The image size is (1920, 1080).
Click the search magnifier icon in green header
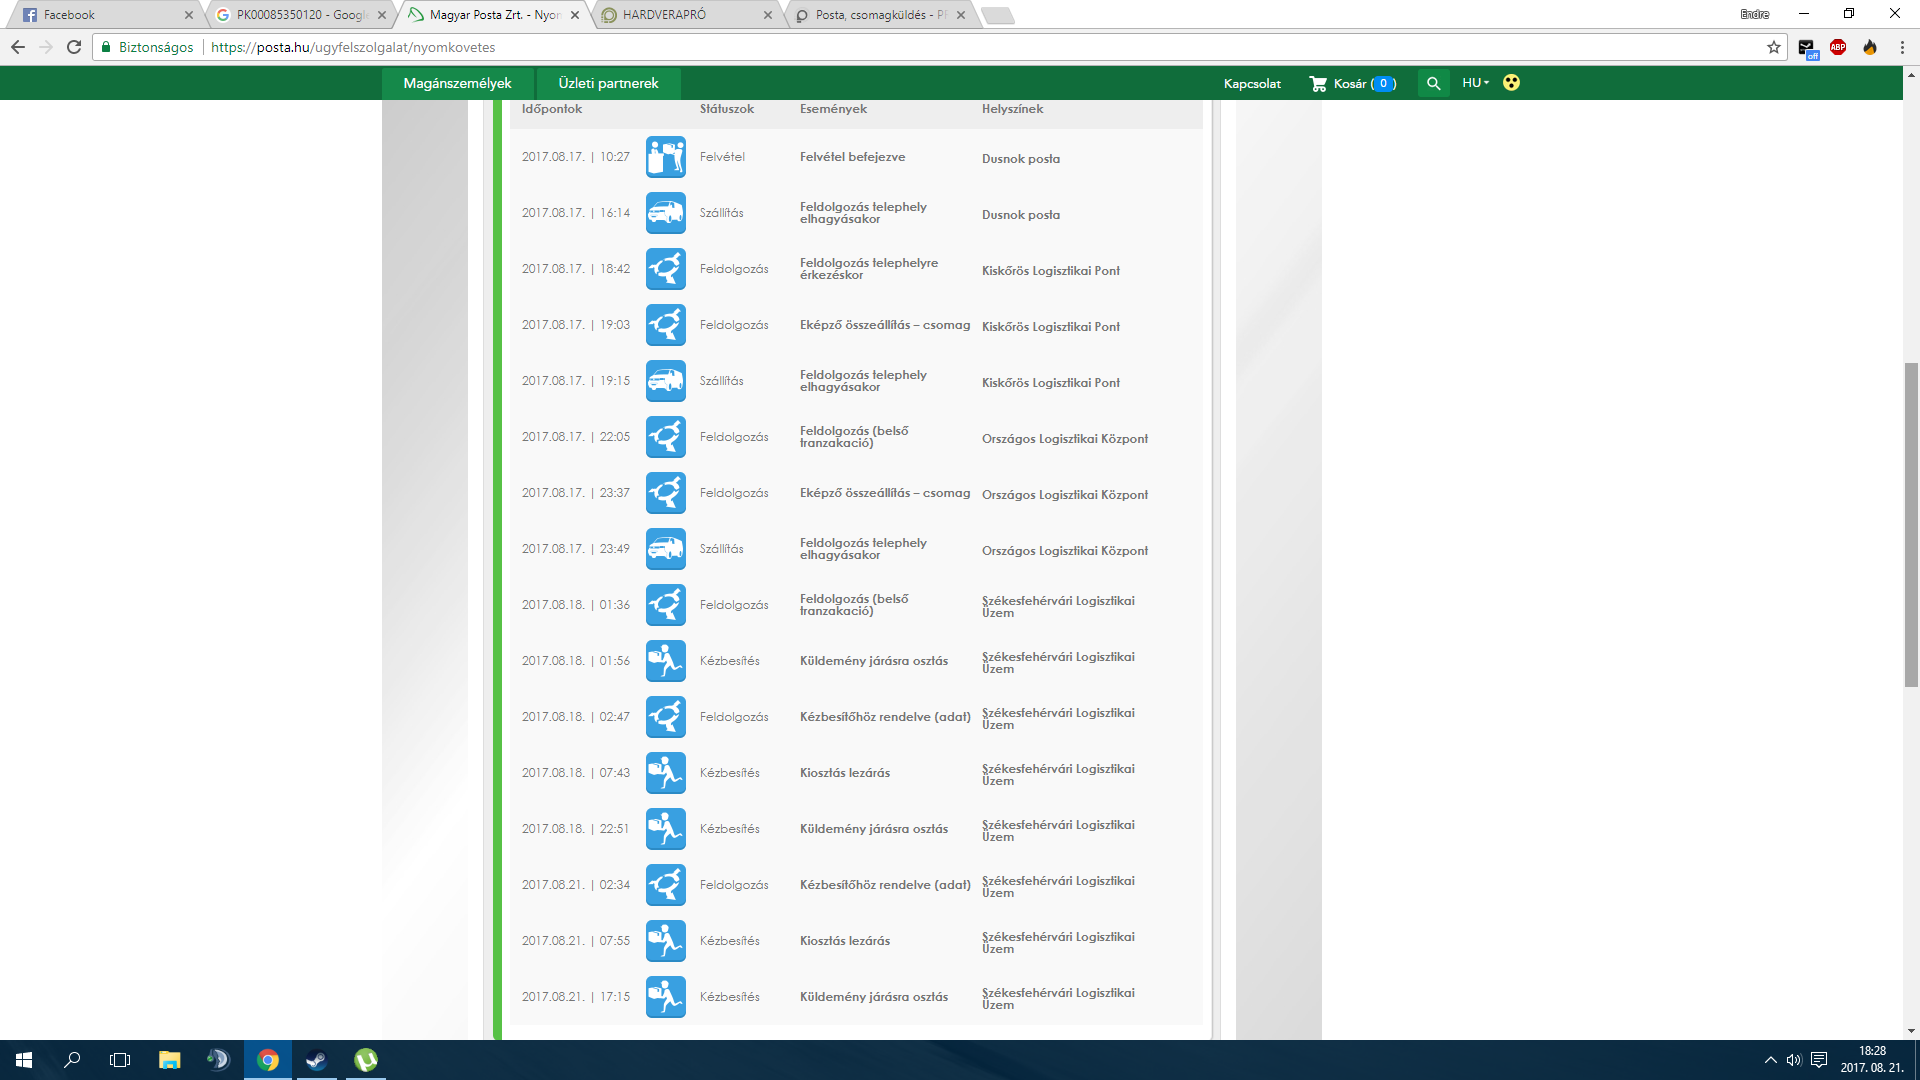coord(1433,83)
